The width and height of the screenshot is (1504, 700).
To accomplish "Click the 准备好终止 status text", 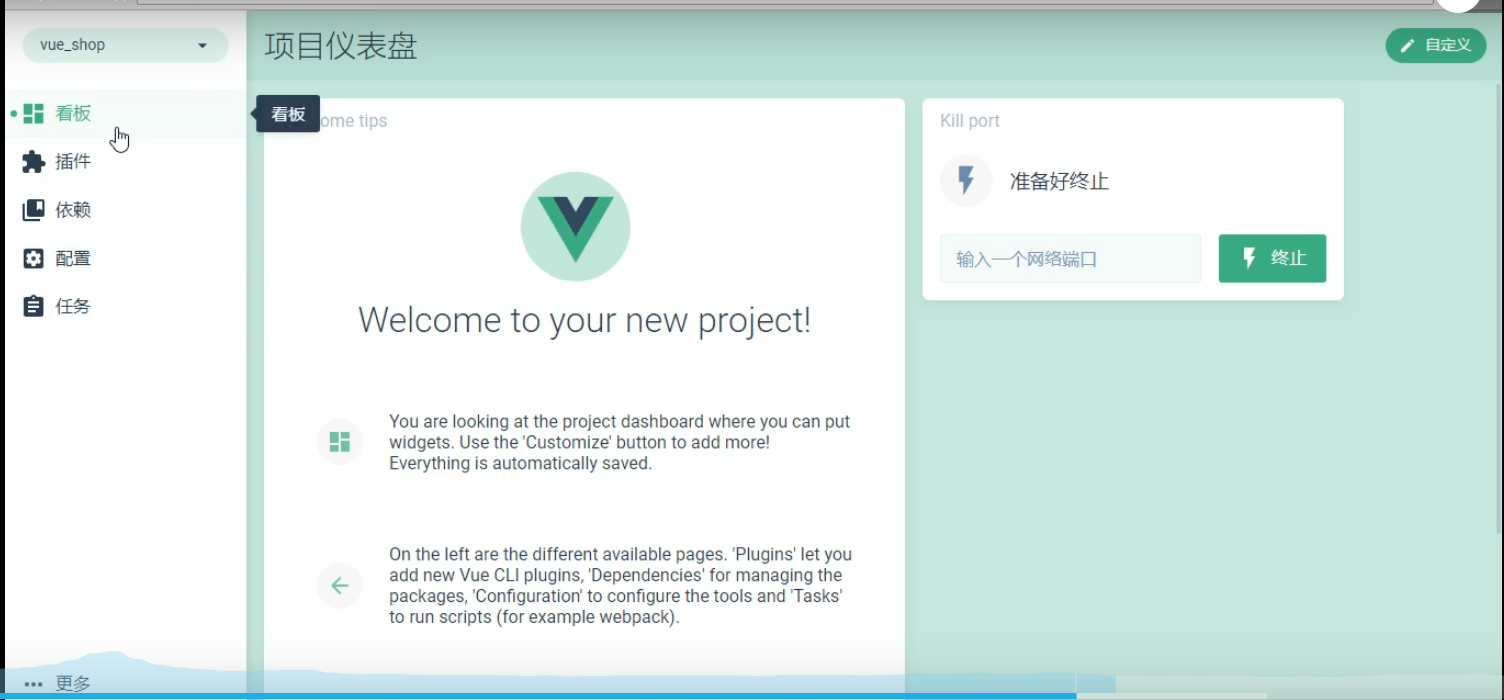I will 1059,182.
